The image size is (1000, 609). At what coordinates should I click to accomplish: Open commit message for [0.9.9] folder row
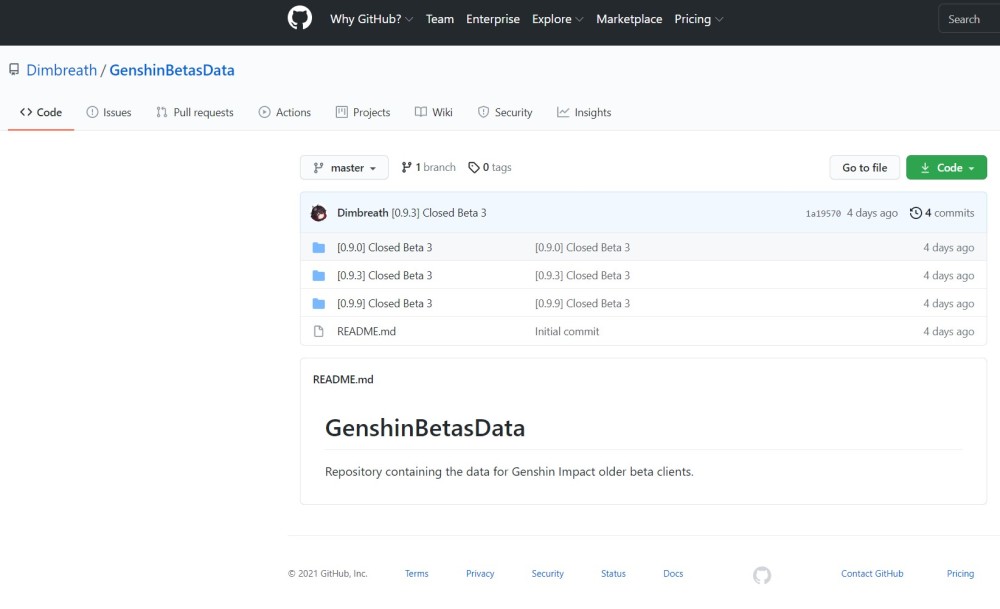(582, 304)
